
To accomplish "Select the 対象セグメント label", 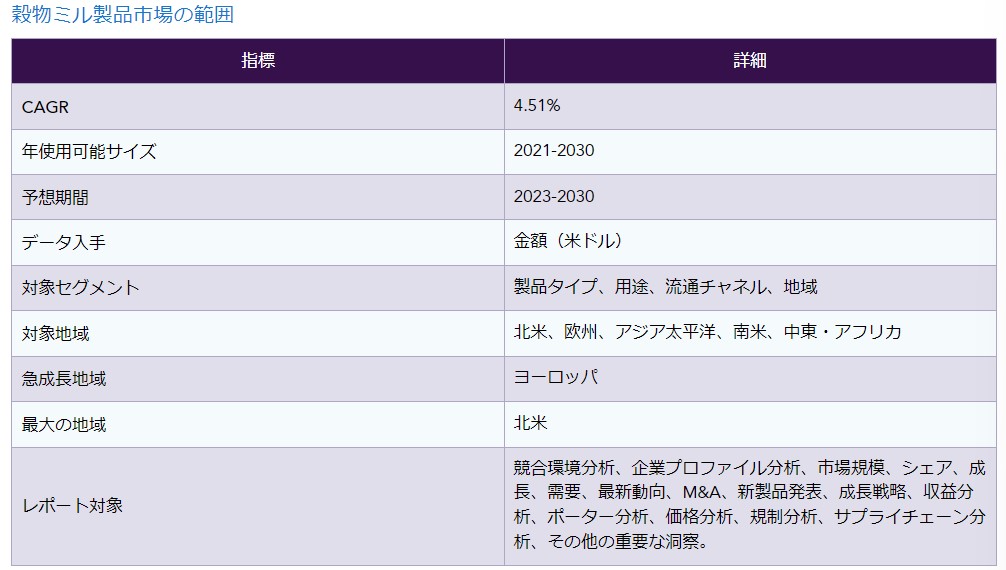I will point(81,288).
